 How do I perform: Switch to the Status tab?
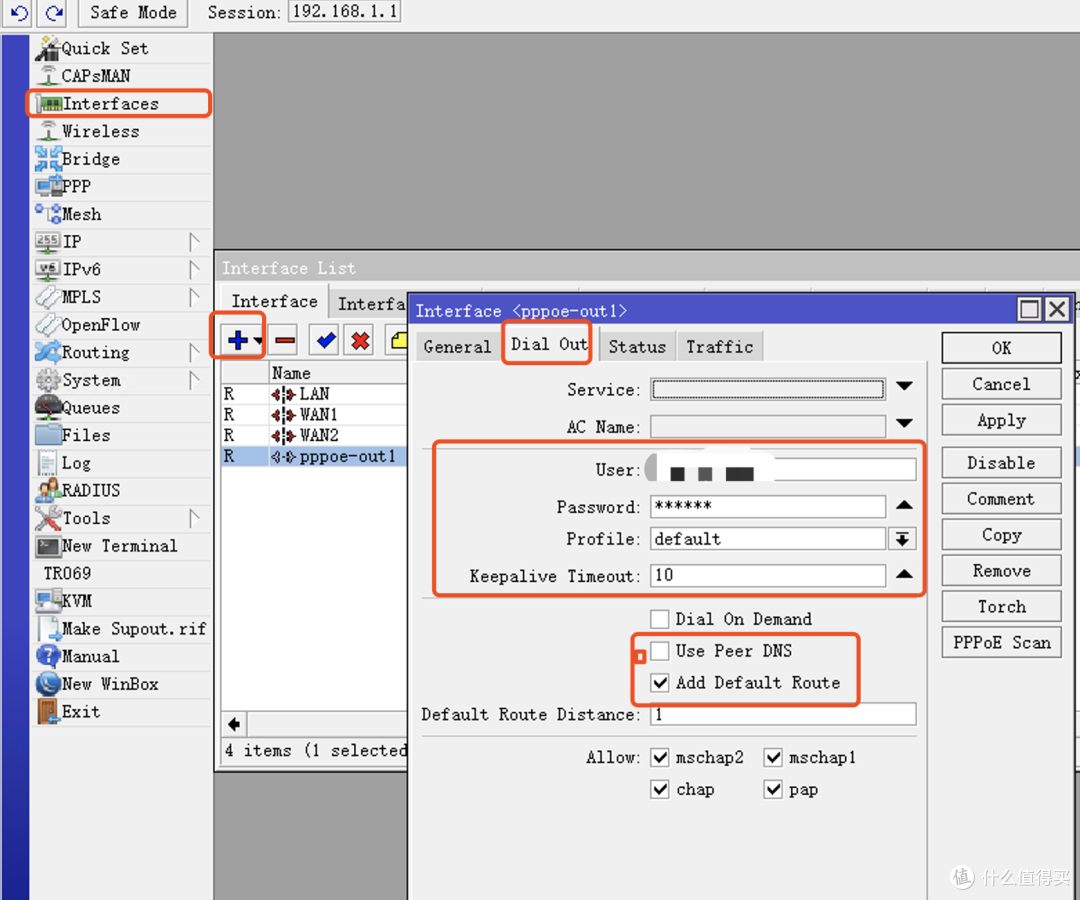(x=637, y=346)
